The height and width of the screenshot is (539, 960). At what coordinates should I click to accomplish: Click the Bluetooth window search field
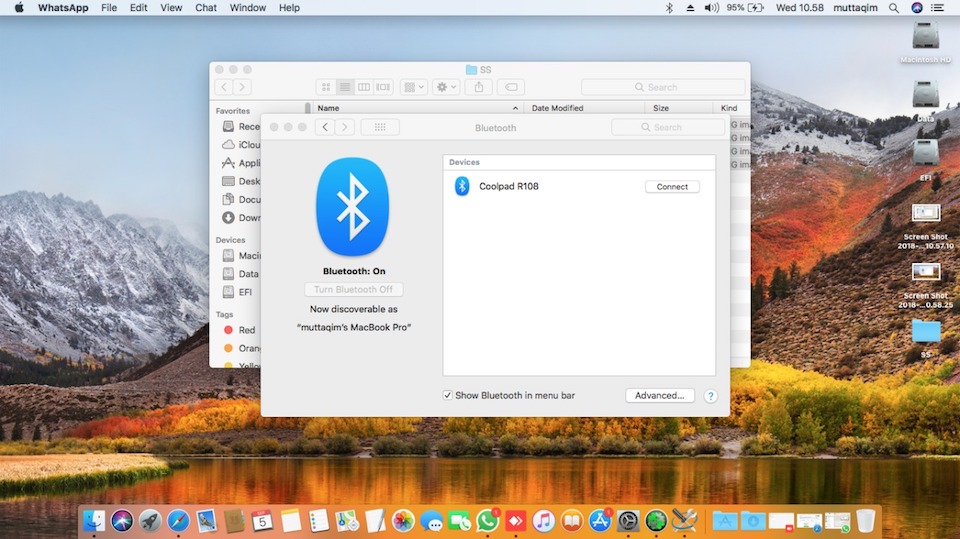(x=668, y=127)
